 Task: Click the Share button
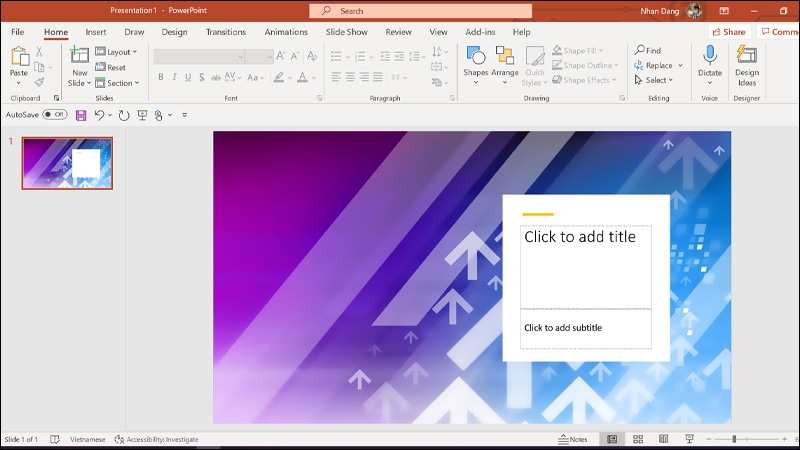(x=729, y=32)
